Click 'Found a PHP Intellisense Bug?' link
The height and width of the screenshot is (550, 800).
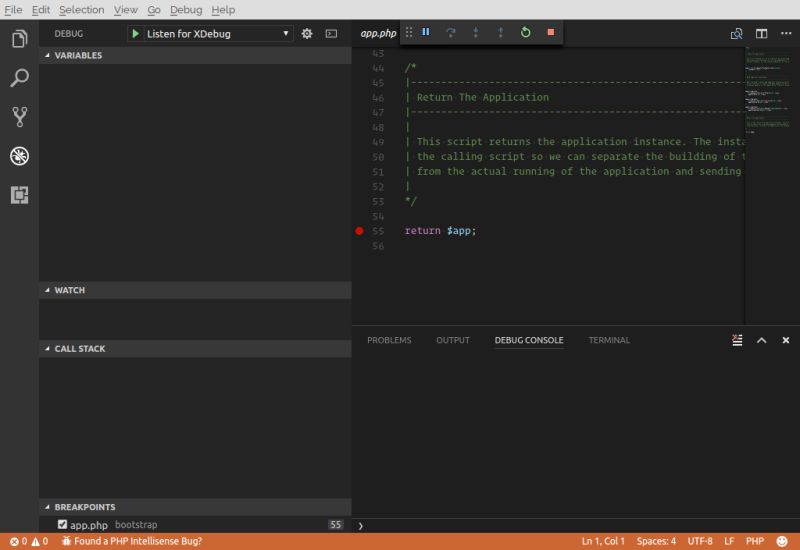[x=132, y=541]
